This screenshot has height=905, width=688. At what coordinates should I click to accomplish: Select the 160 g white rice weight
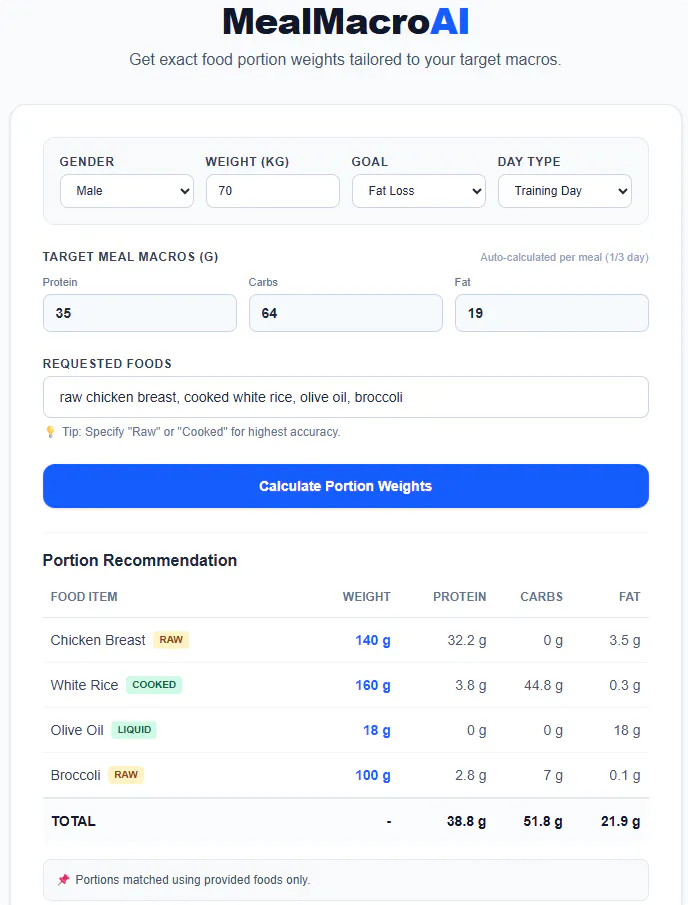373,685
